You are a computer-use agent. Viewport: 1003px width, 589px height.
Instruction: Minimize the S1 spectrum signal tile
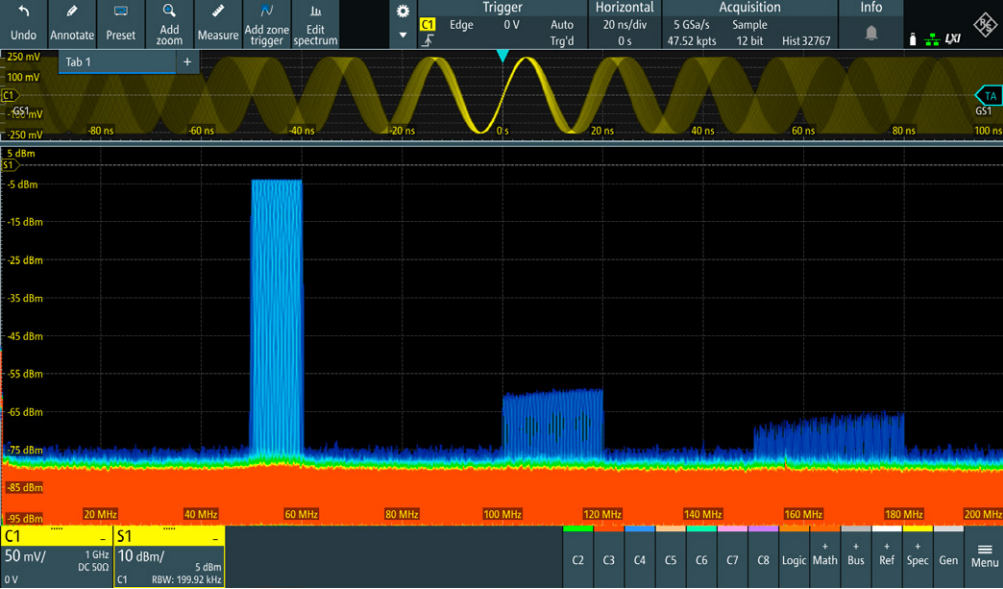(x=214, y=539)
